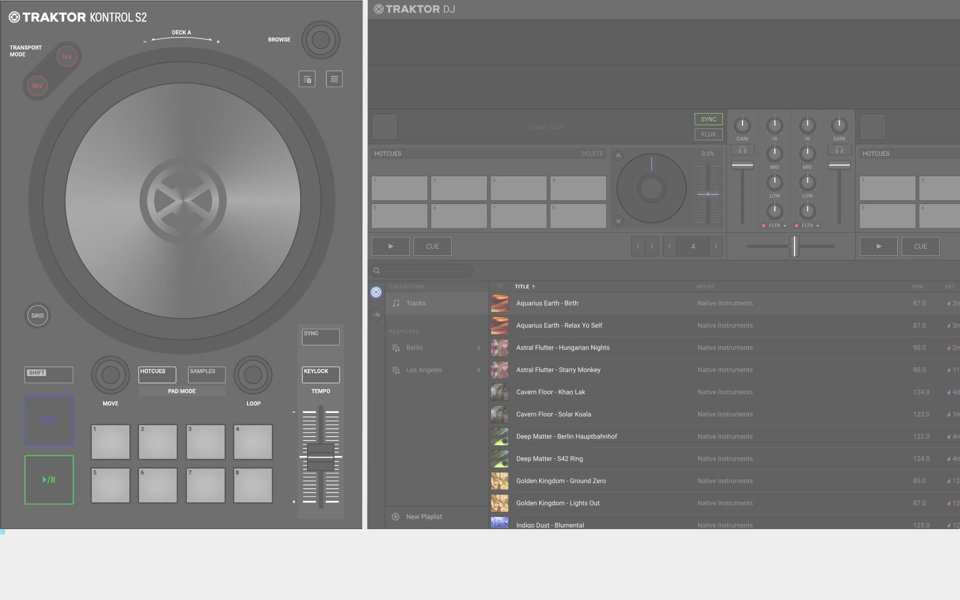Click the left deck headphone cue icon
This screenshot has width=960, height=600.
pos(742,150)
